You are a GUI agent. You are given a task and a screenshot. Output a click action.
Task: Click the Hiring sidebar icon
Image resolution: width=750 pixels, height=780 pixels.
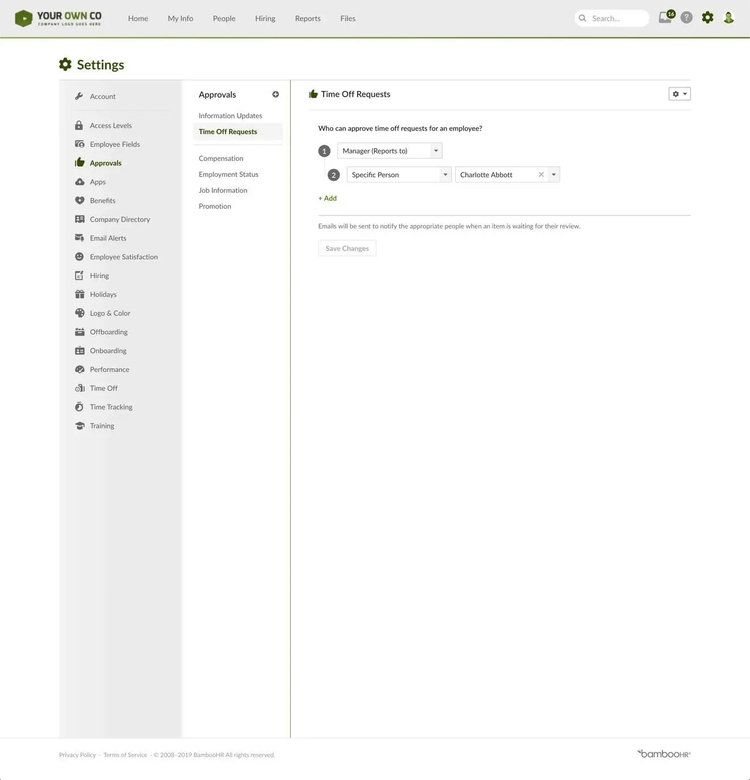(x=79, y=275)
